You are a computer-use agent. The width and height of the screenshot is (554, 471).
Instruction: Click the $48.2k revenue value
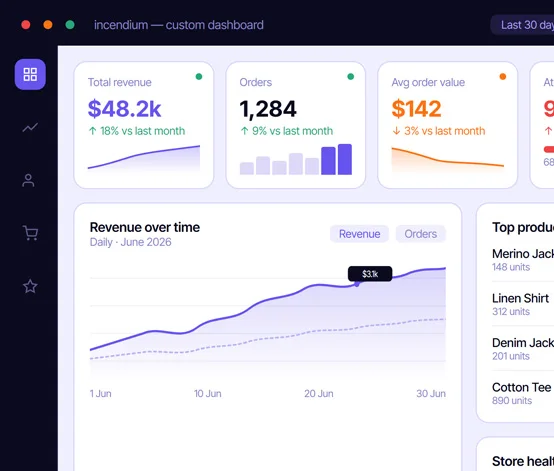[x=124, y=108]
